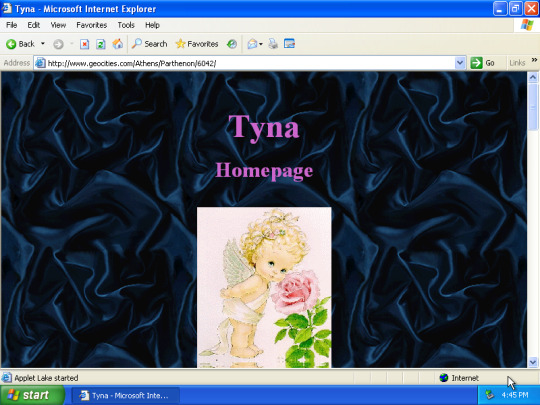
Task: Click the system tray network icon
Action: [489, 395]
